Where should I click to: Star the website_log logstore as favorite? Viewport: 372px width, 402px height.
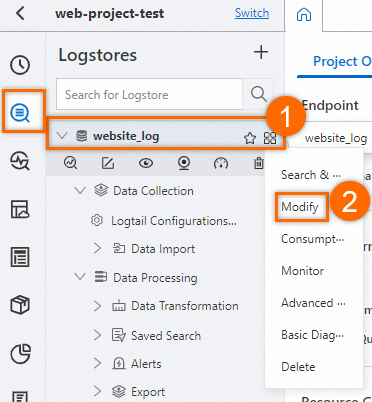[x=250, y=138]
